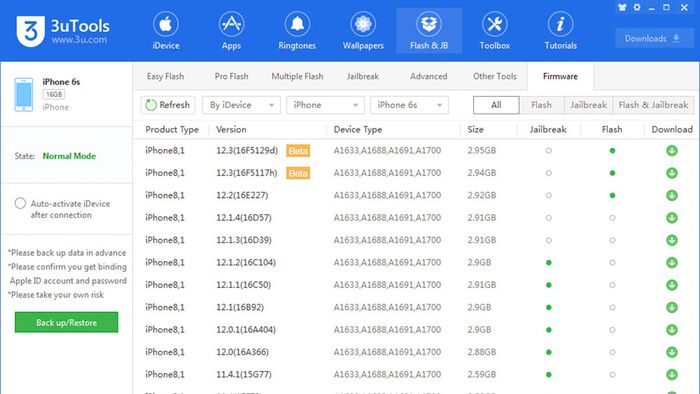The image size is (700, 394).
Task: Download firmware 12.0.1(16A404)
Action: (672, 330)
